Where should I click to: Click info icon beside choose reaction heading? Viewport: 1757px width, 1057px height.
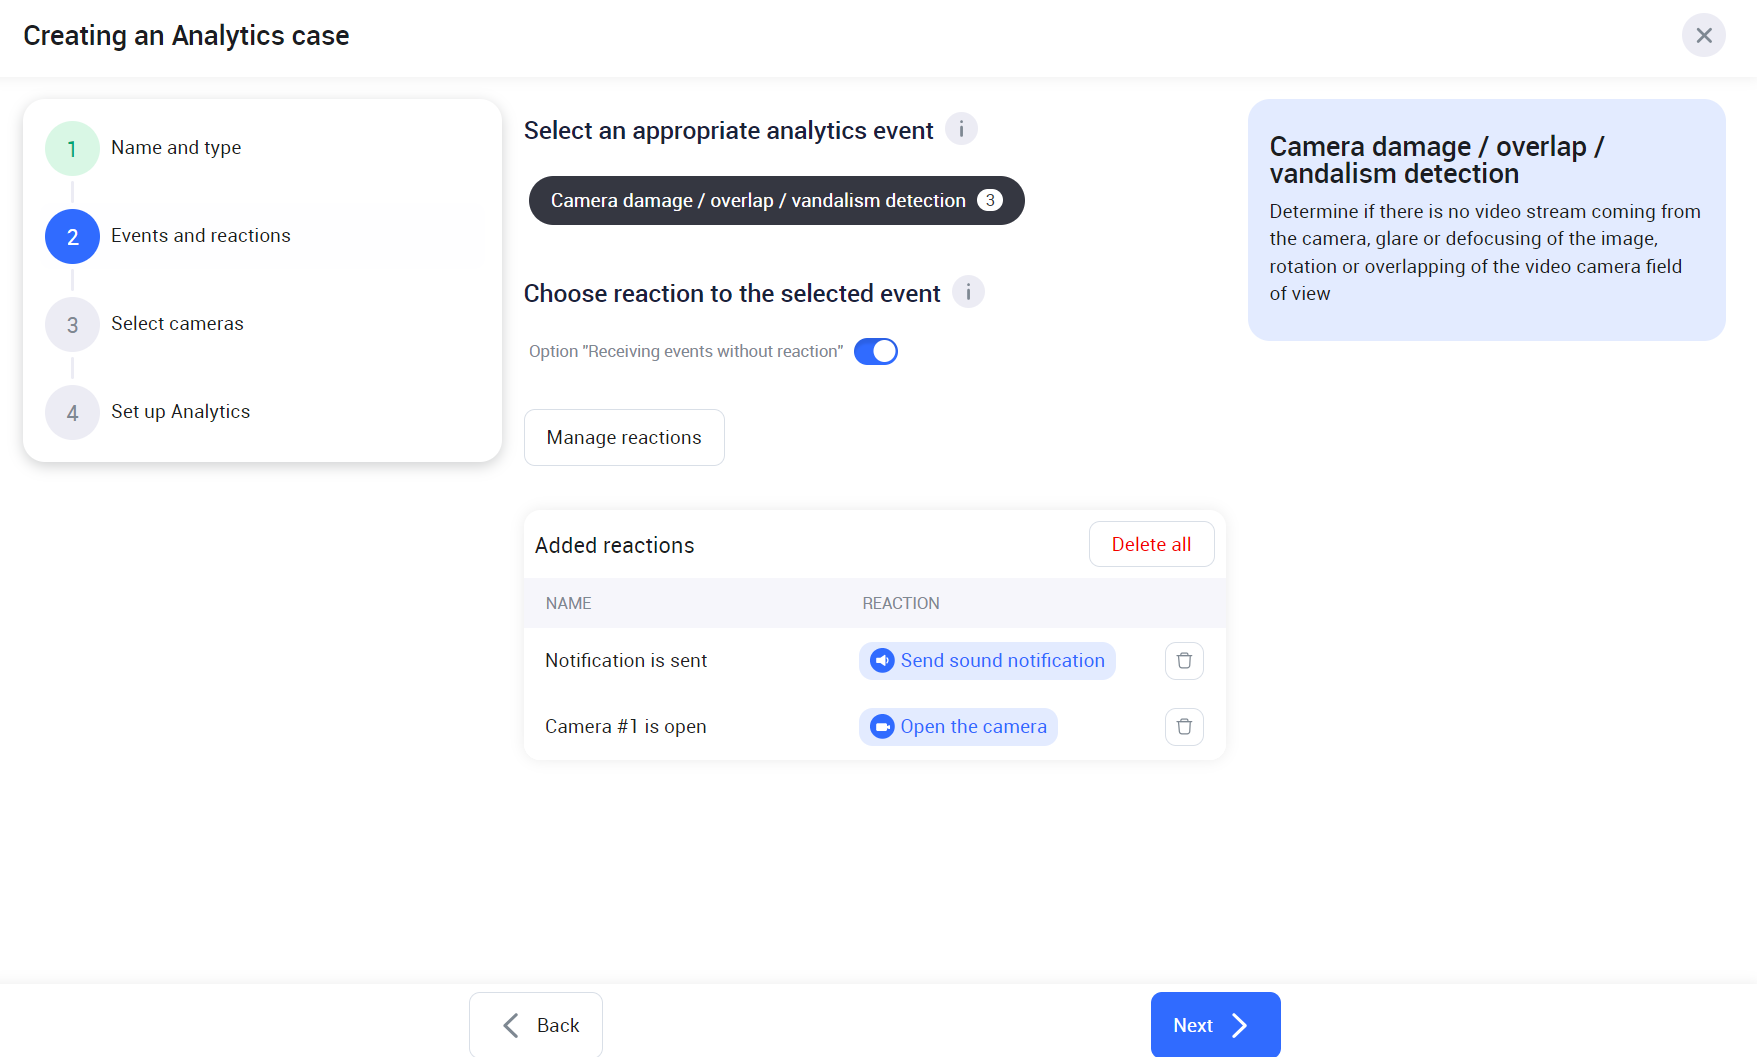(x=968, y=292)
